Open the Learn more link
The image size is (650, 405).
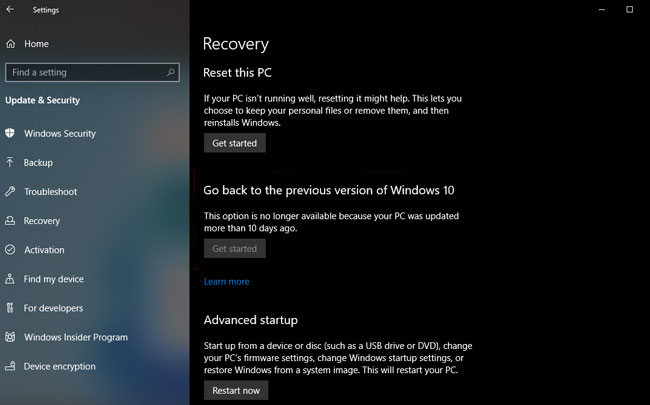point(227,282)
